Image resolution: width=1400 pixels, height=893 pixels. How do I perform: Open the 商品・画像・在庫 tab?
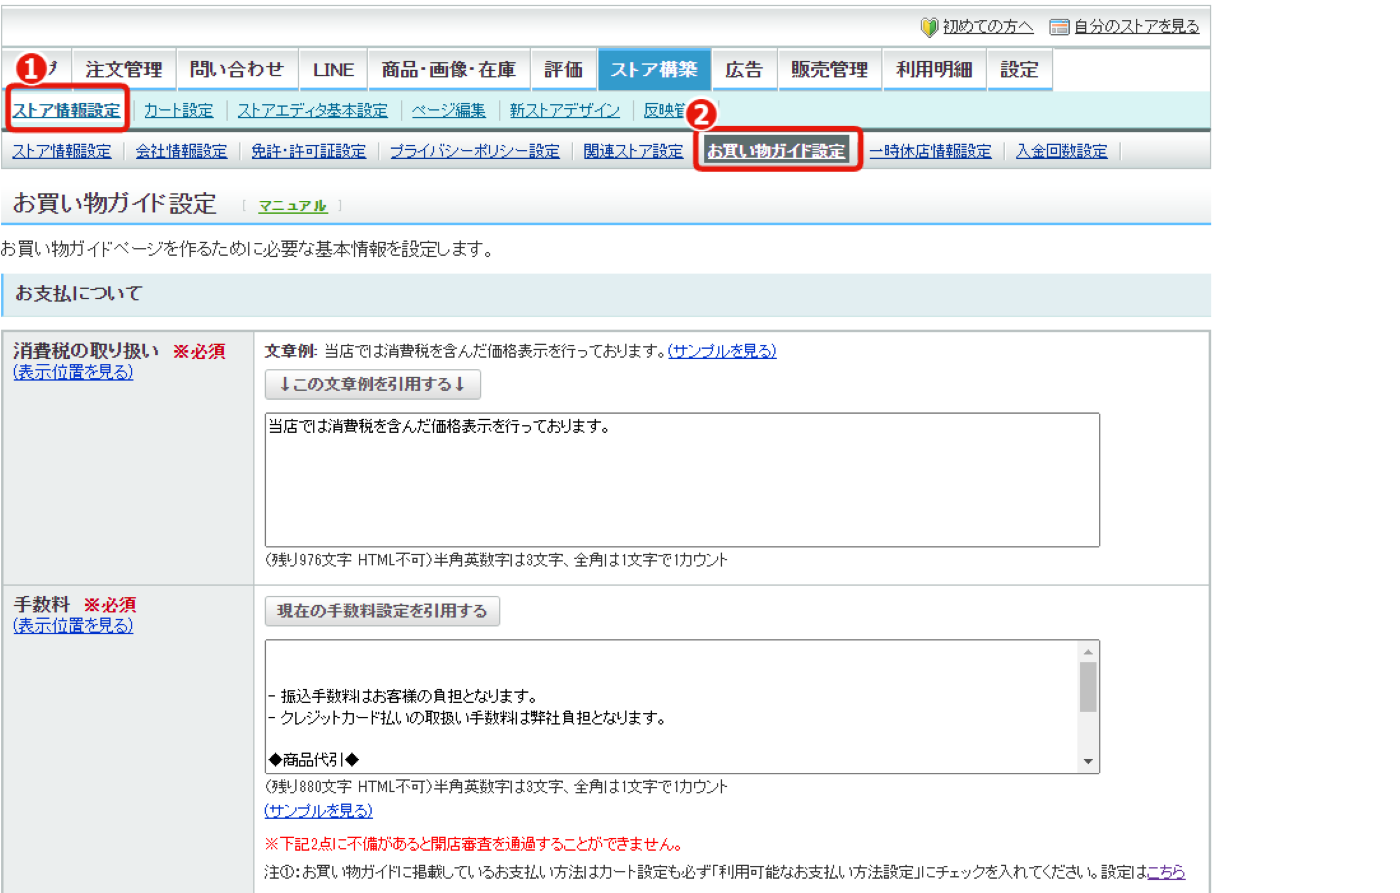(x=449, y=70)
